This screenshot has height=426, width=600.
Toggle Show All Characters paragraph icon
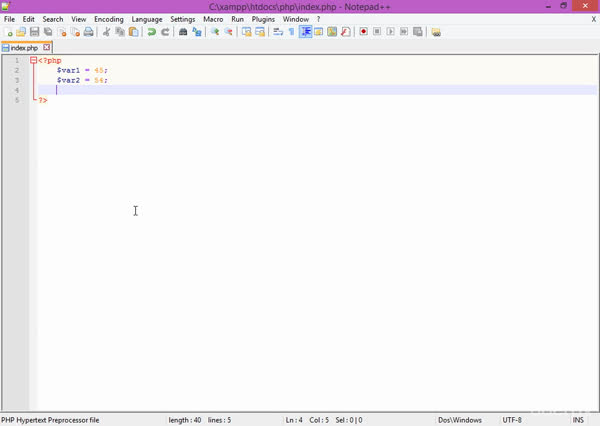pyautogui.click(x=292, y=32)
